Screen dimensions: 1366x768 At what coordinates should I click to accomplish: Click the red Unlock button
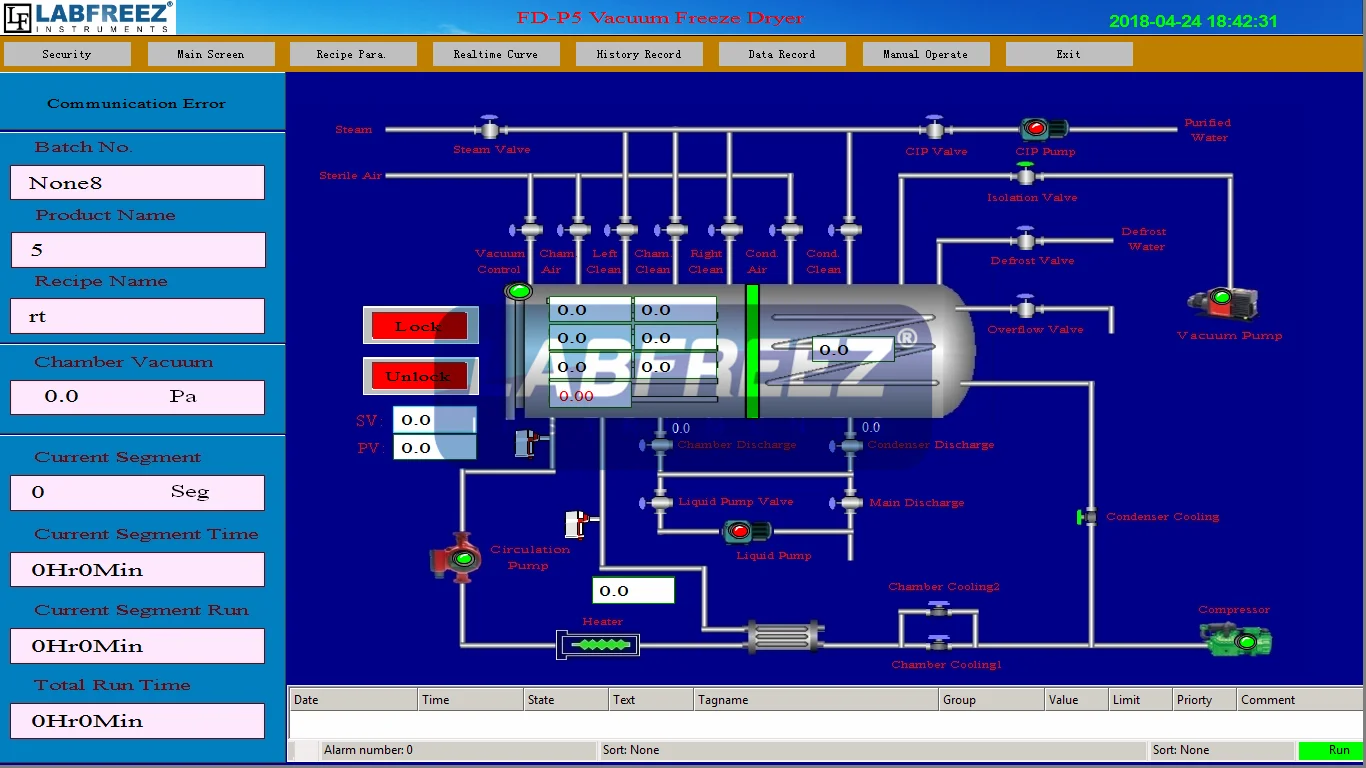[420, 376]
